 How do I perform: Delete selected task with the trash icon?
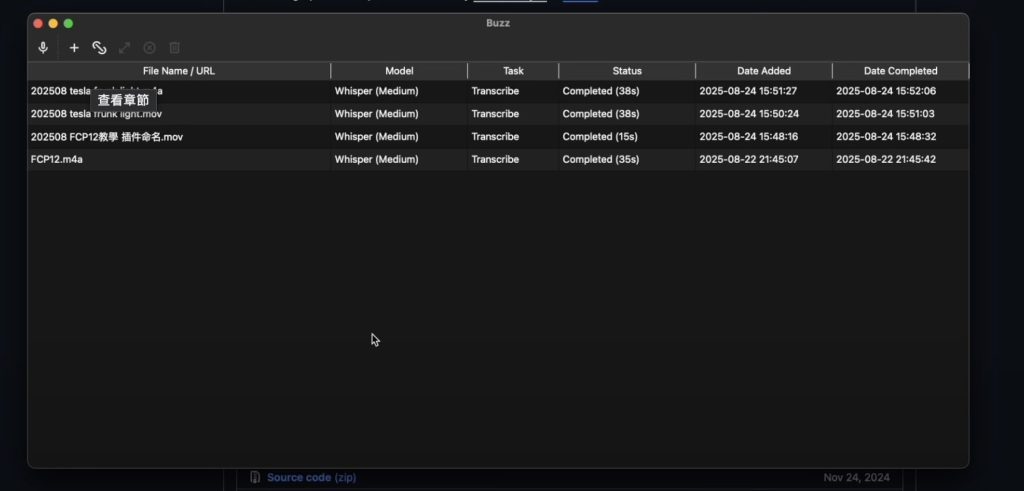[x=175, y=47]
